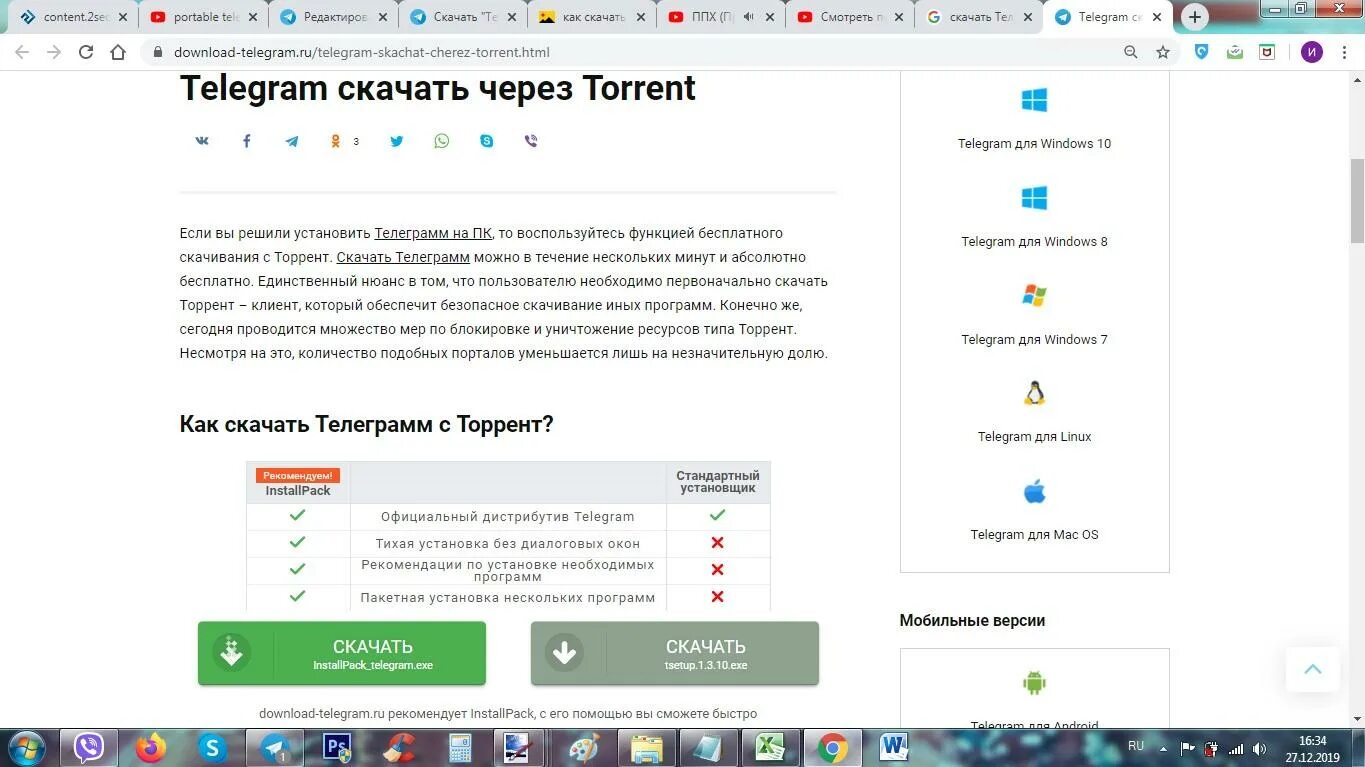Click the Рекомендуем! InstallPack header
This screenshot has height=767, width=1365.
[x=298, y=483]
